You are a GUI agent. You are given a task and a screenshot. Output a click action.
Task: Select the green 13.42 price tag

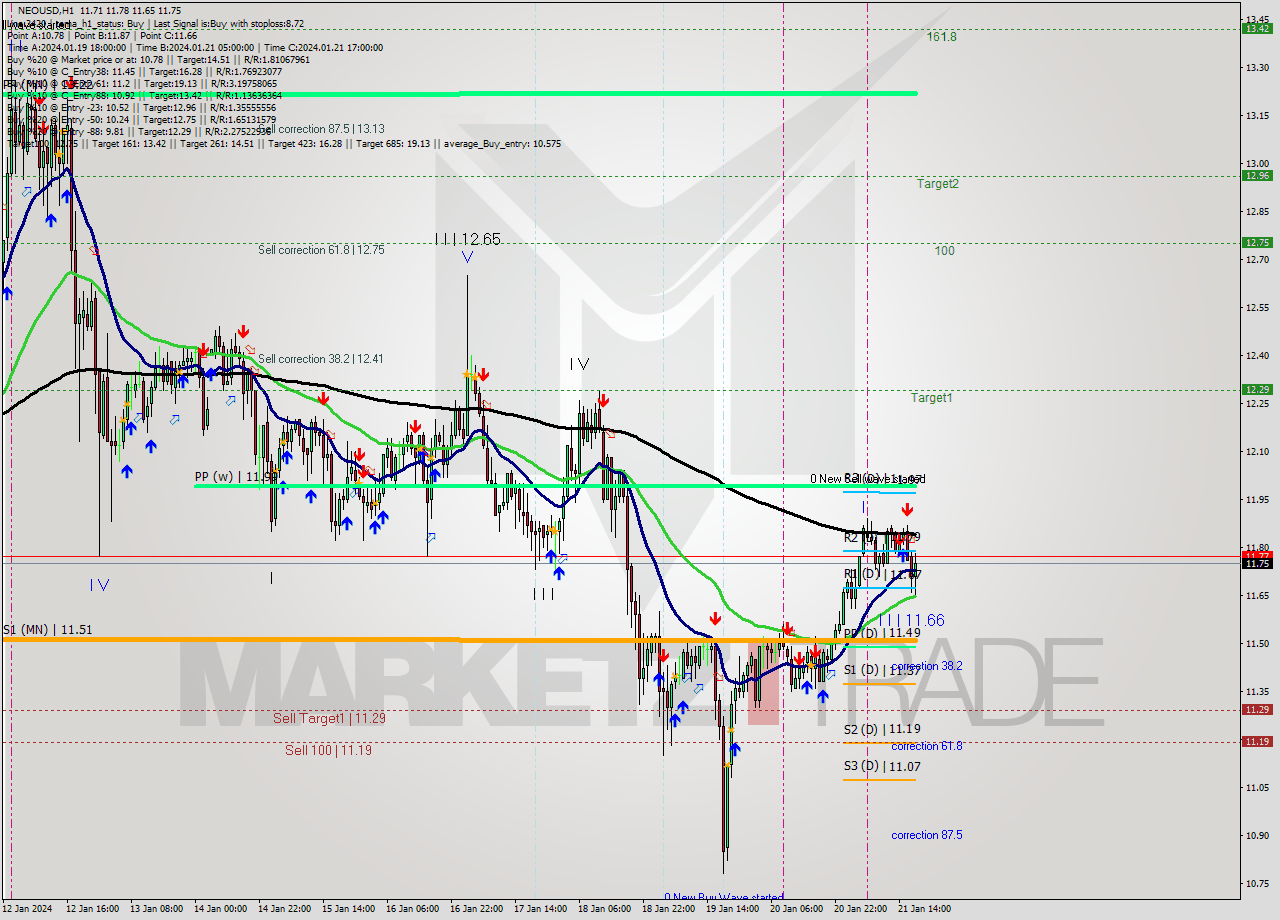pos(1256,28)
